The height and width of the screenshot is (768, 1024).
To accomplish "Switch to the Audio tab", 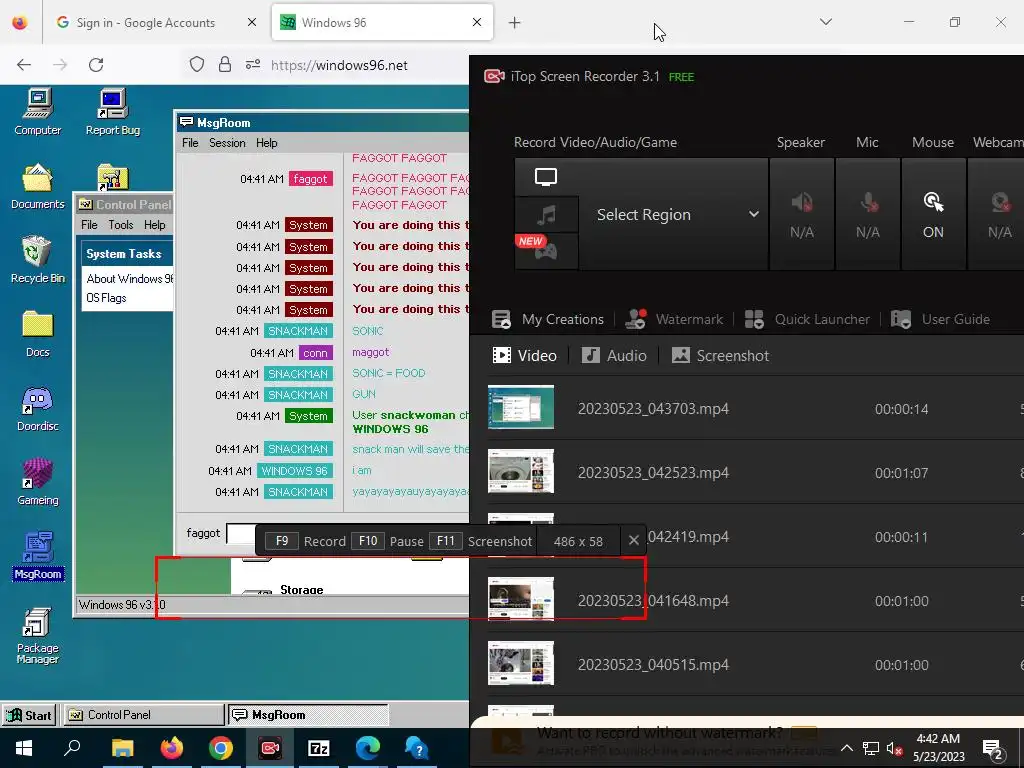I will pyautogui.click(x=614, y=355).
